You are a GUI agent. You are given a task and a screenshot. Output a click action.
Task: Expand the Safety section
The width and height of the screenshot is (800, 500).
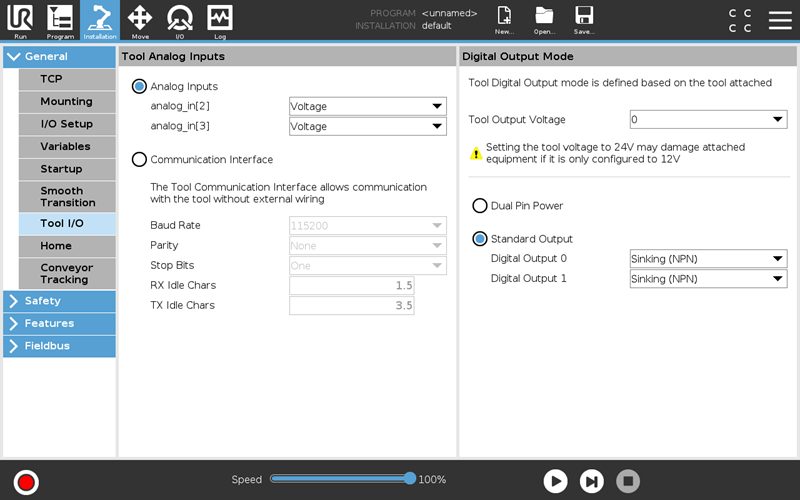click(59, 301)
